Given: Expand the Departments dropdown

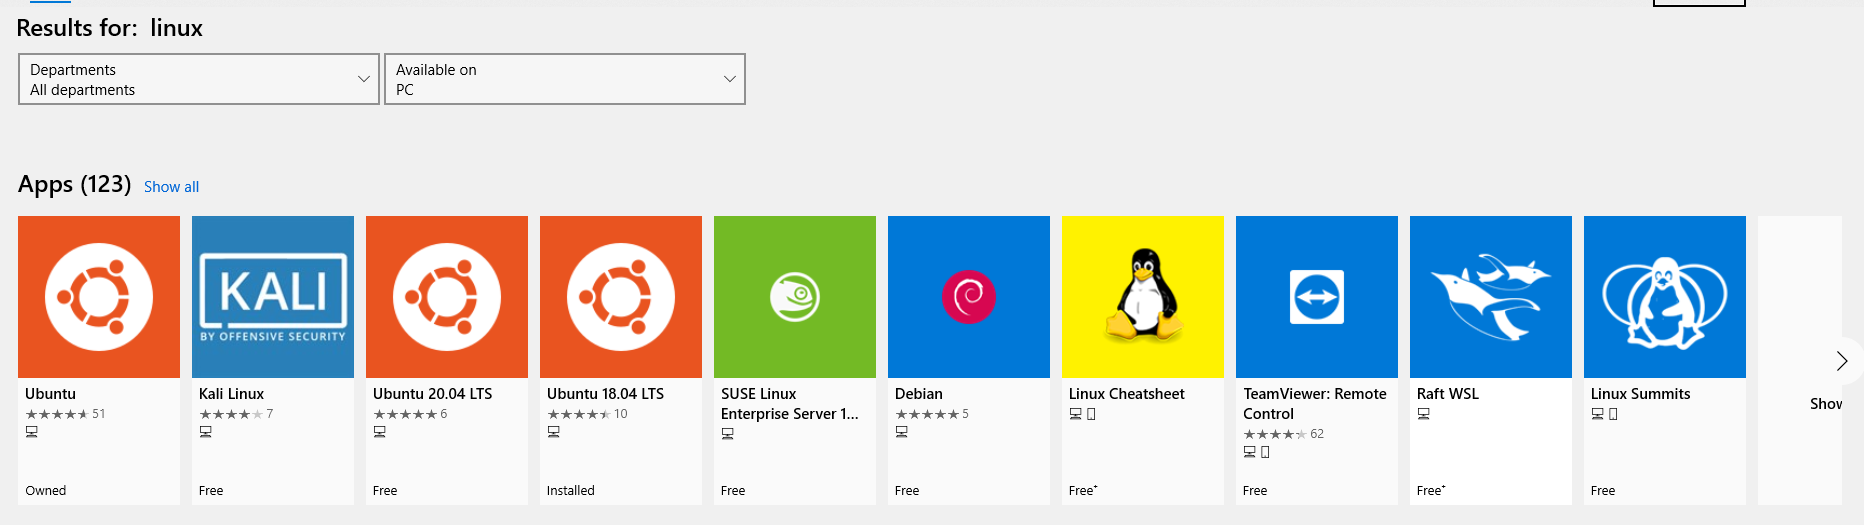Looking at the screenshot, I should tap(199, 79).
